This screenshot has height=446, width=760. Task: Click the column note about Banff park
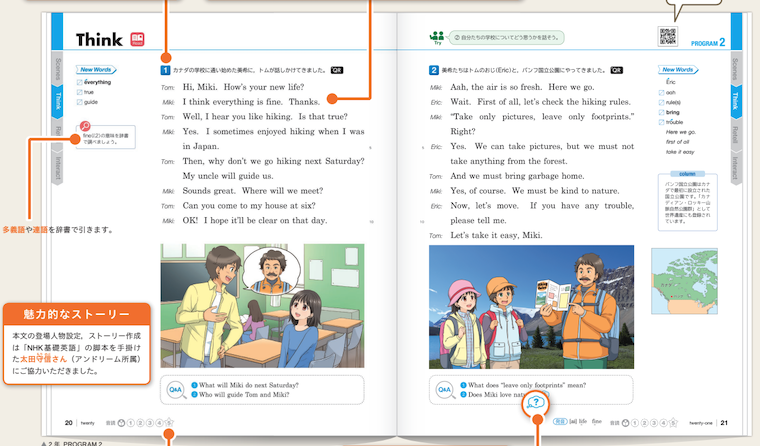tap(687, 202)
